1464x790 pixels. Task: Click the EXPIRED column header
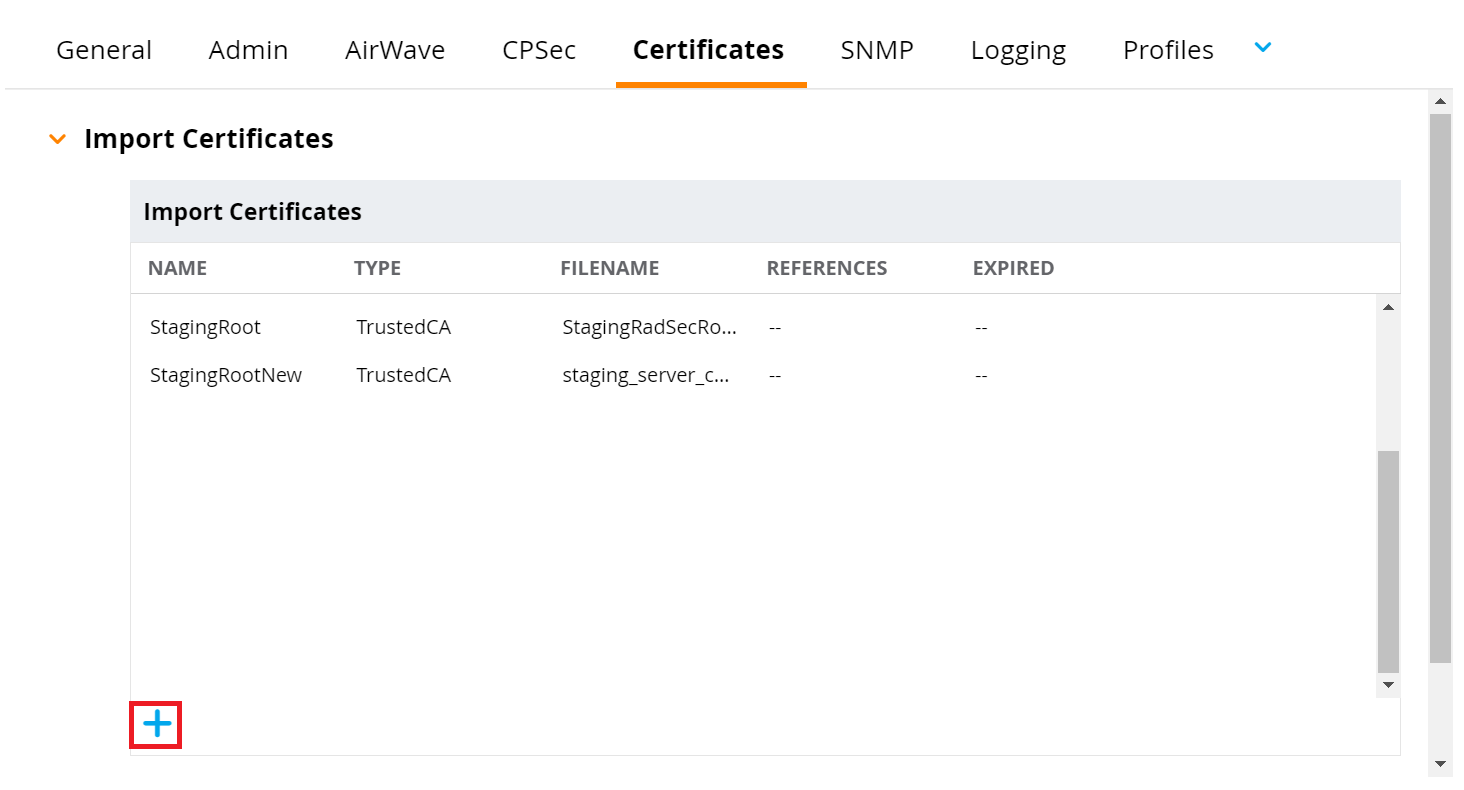pyautogui.click(x=1013, y=268)
